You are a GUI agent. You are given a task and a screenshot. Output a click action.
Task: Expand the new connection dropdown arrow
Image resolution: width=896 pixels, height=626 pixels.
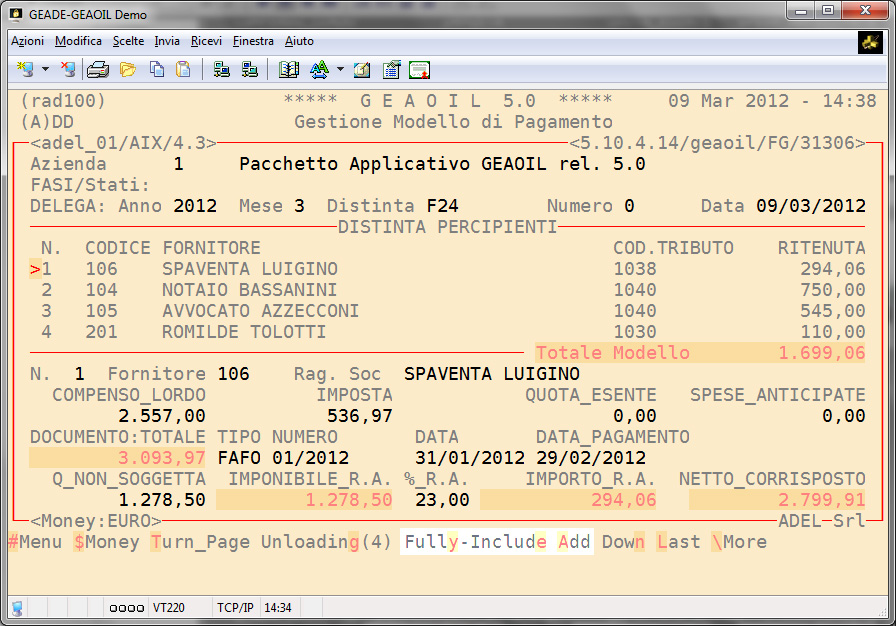coord(45,70)
